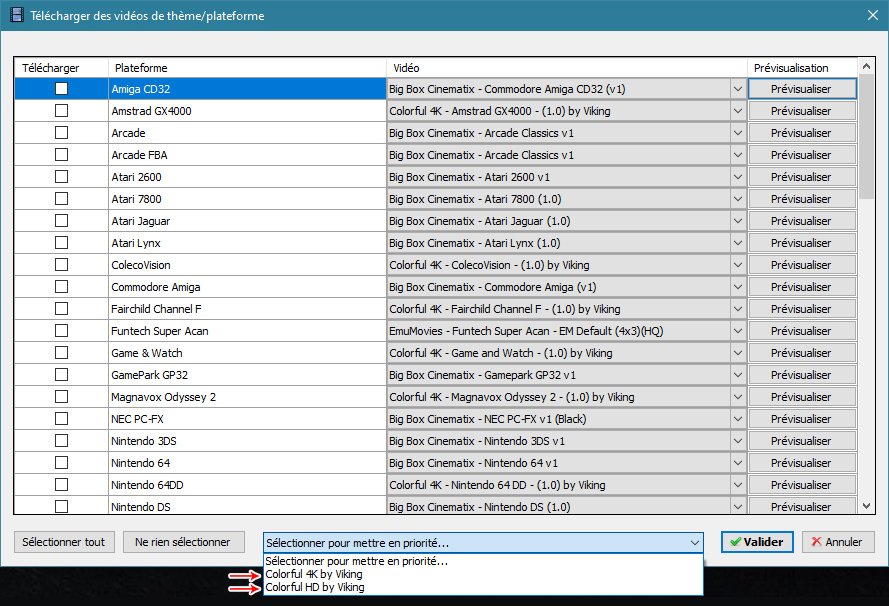Select the Funtech Super Acan platform cell

(x=247, y=331)
